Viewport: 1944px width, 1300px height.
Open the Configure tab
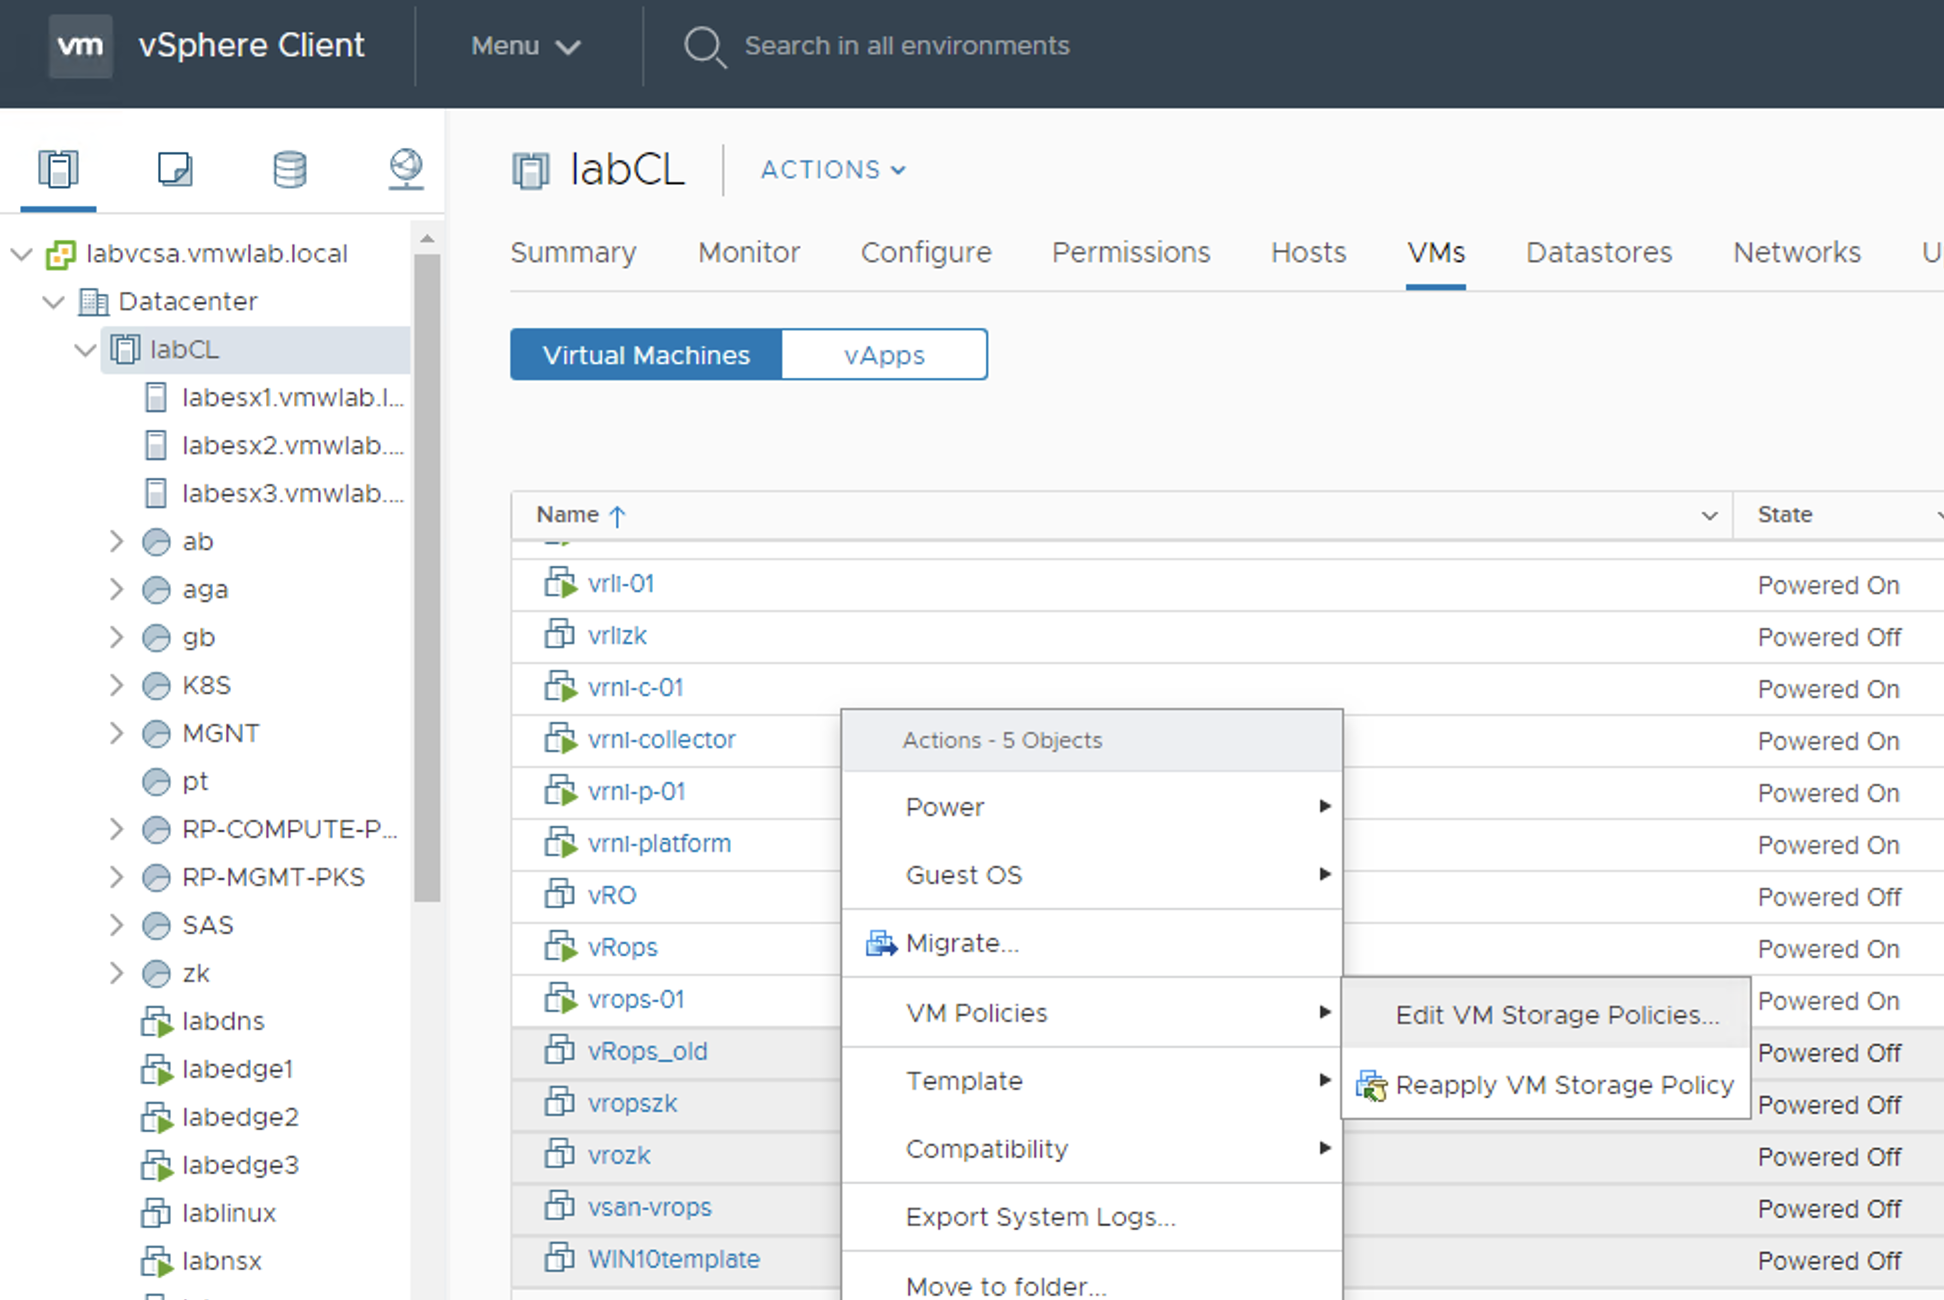pos(926,252)
